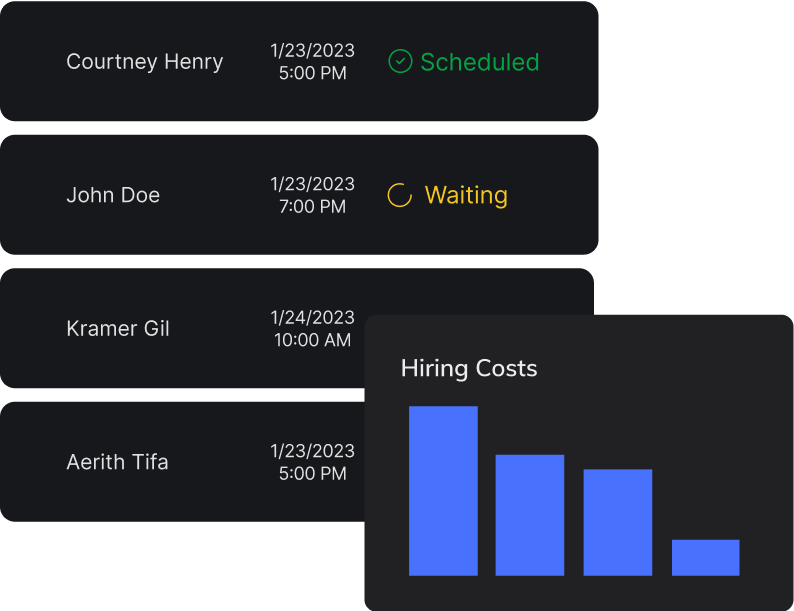This screenshot has width=794, height=611.
Task: Select the Waiting status label
Action: (466, 195)
